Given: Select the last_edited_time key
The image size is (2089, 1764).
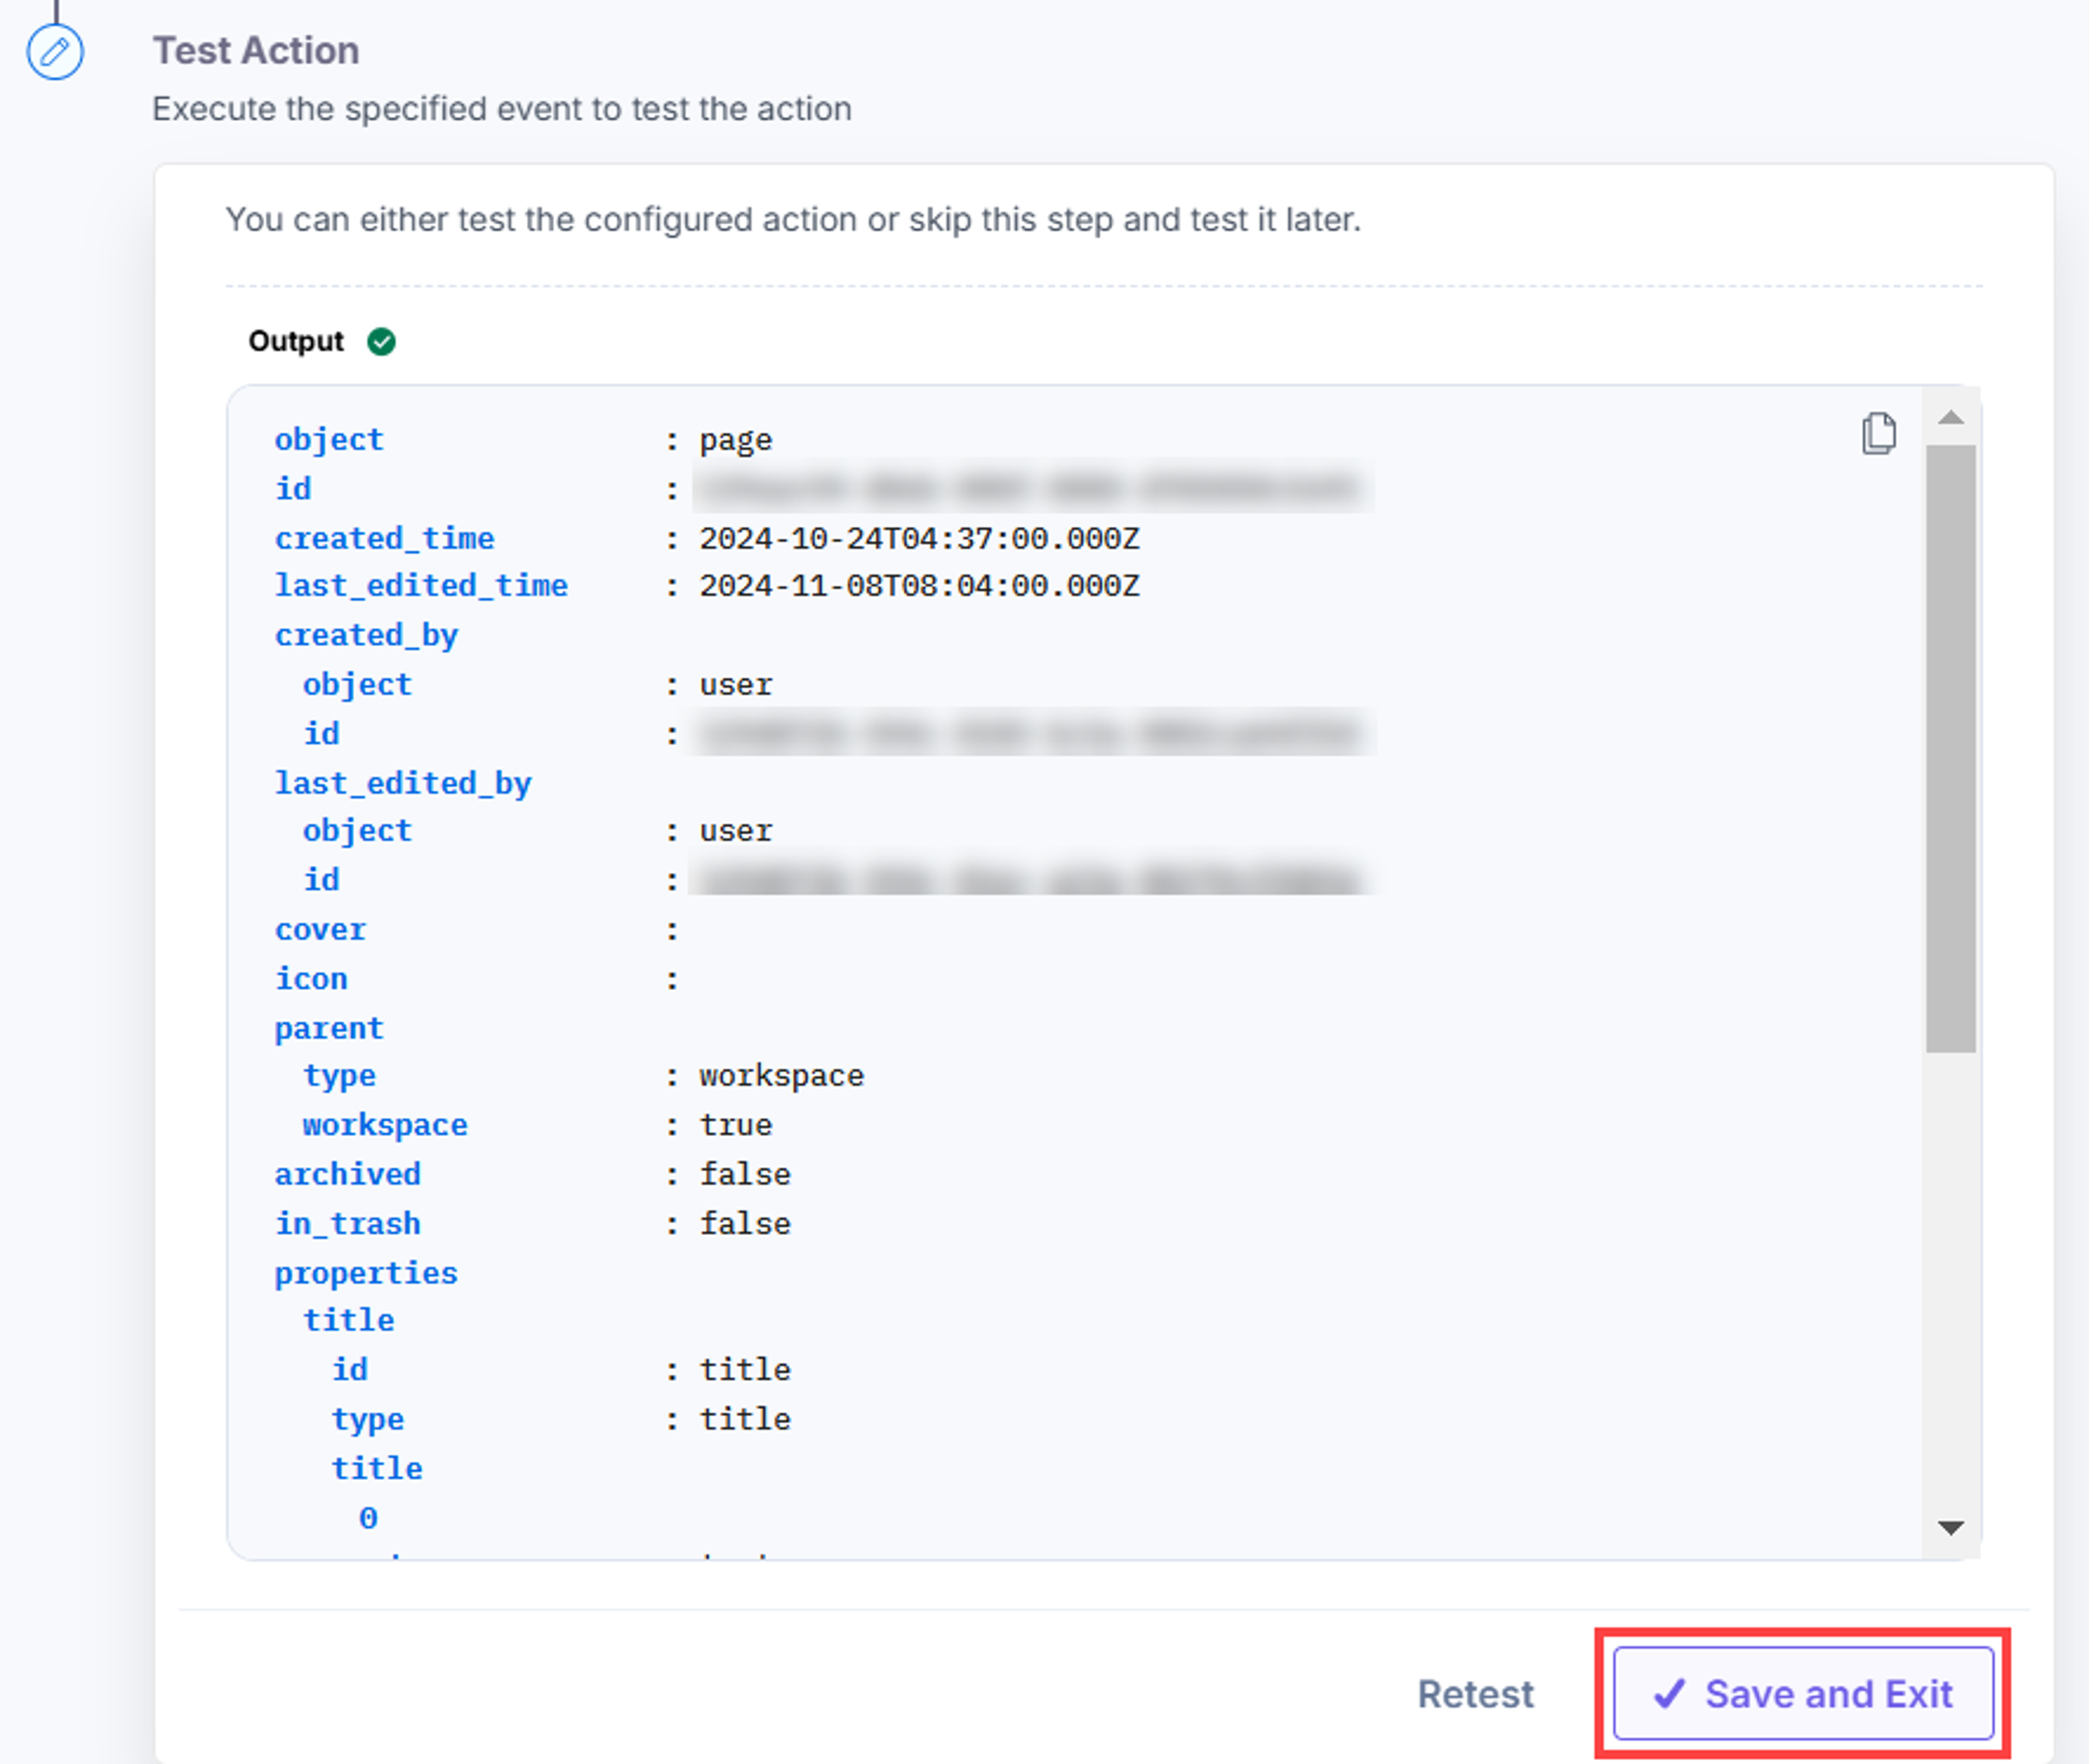Looking at the screenshot, I should (421, 585).
